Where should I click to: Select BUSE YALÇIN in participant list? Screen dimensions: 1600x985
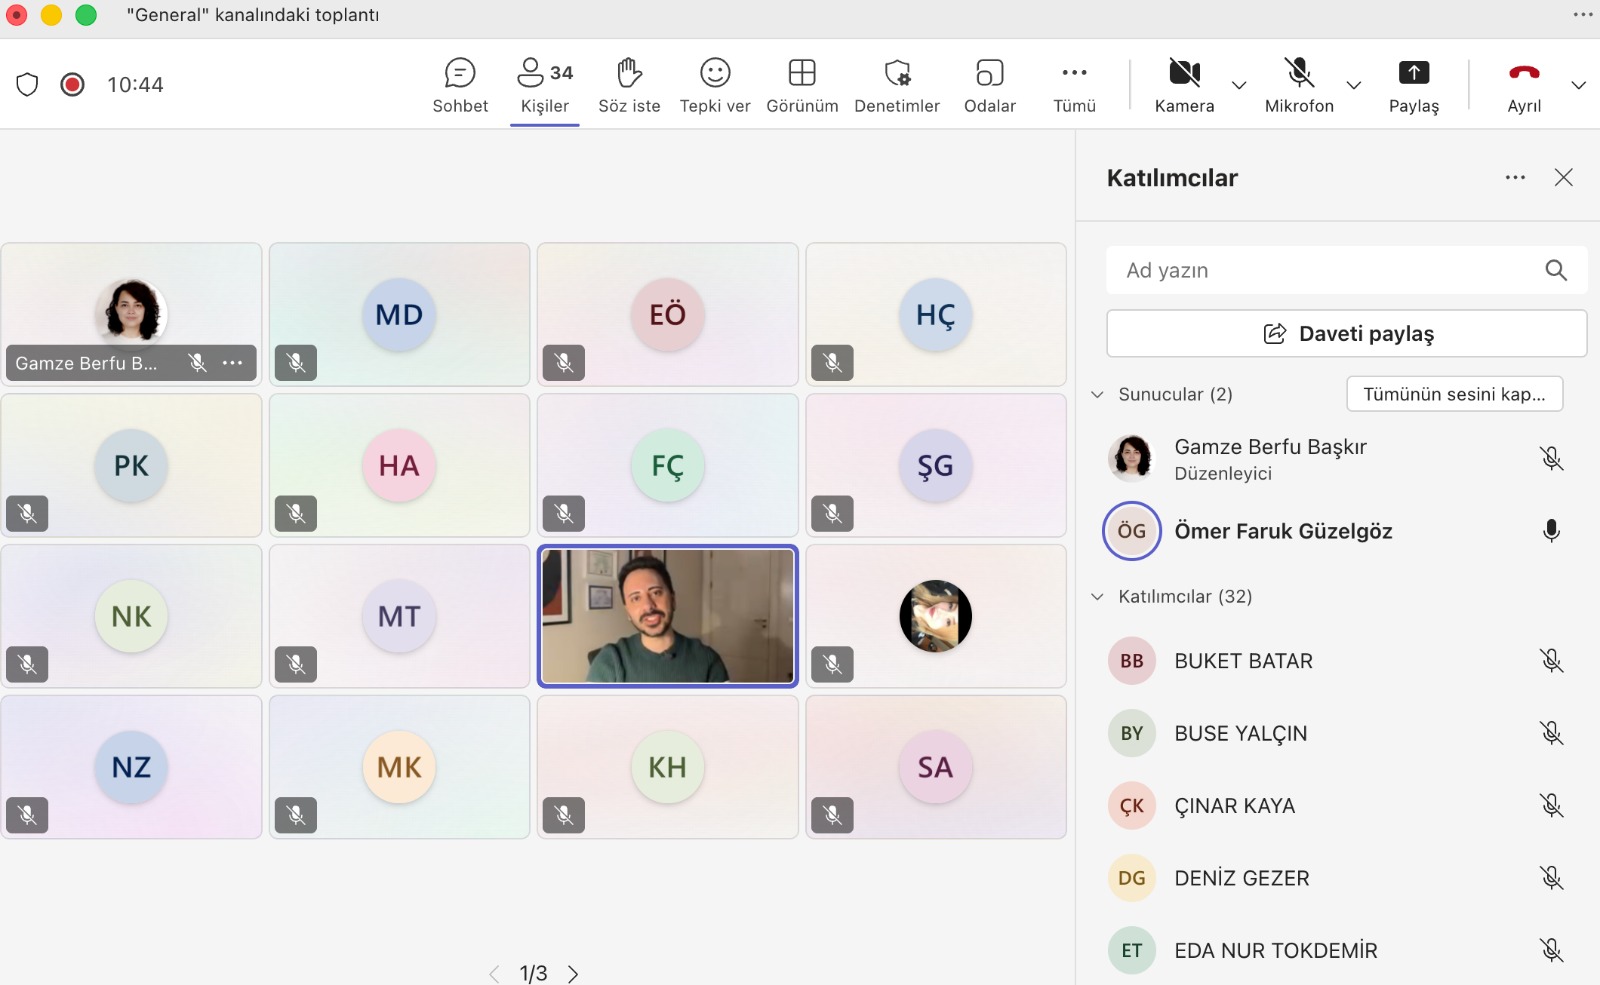1336,733
